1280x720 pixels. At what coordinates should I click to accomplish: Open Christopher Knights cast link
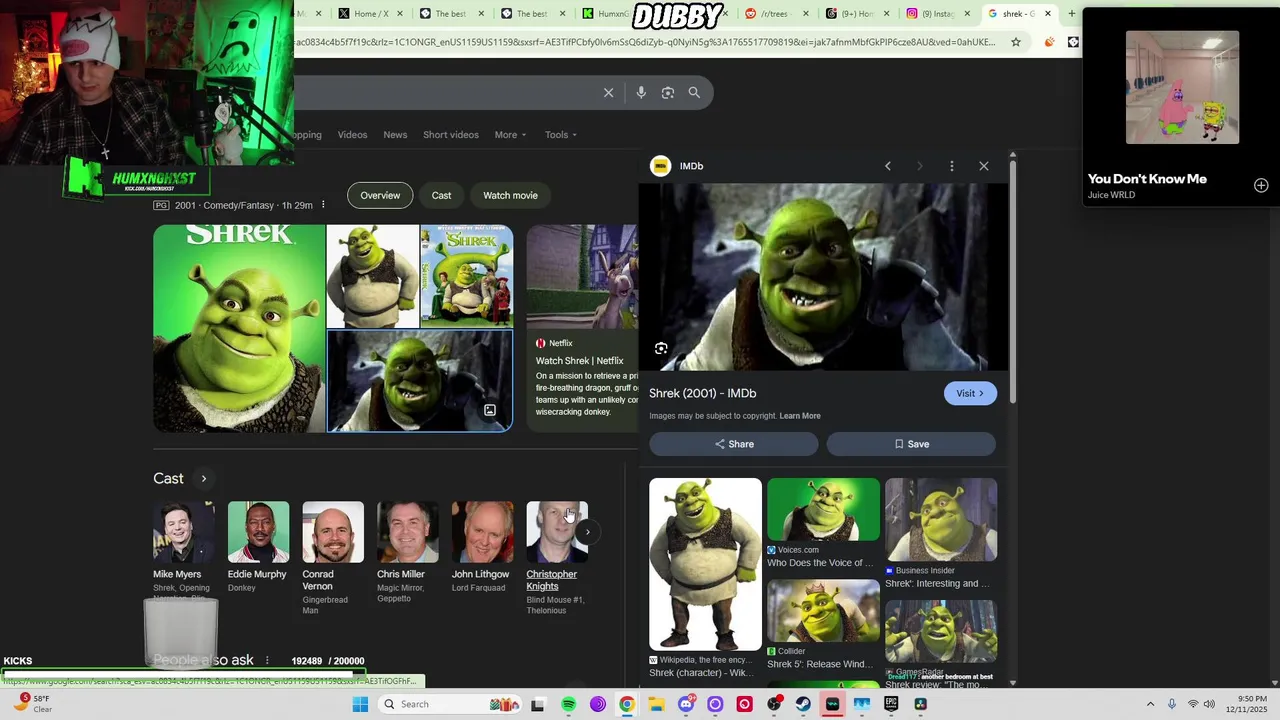coord(551,580)
